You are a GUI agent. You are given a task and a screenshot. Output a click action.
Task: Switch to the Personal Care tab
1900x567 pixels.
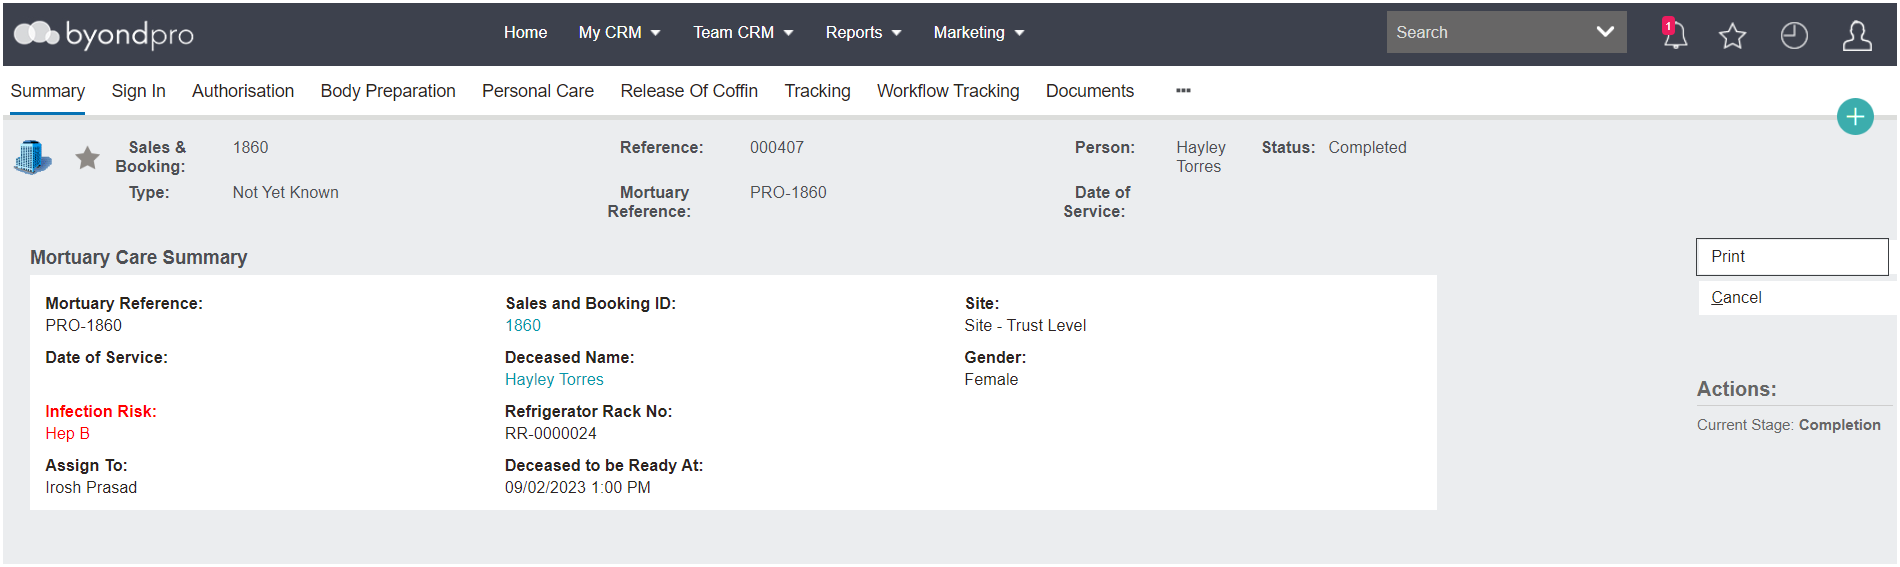[x=538, y=91]
